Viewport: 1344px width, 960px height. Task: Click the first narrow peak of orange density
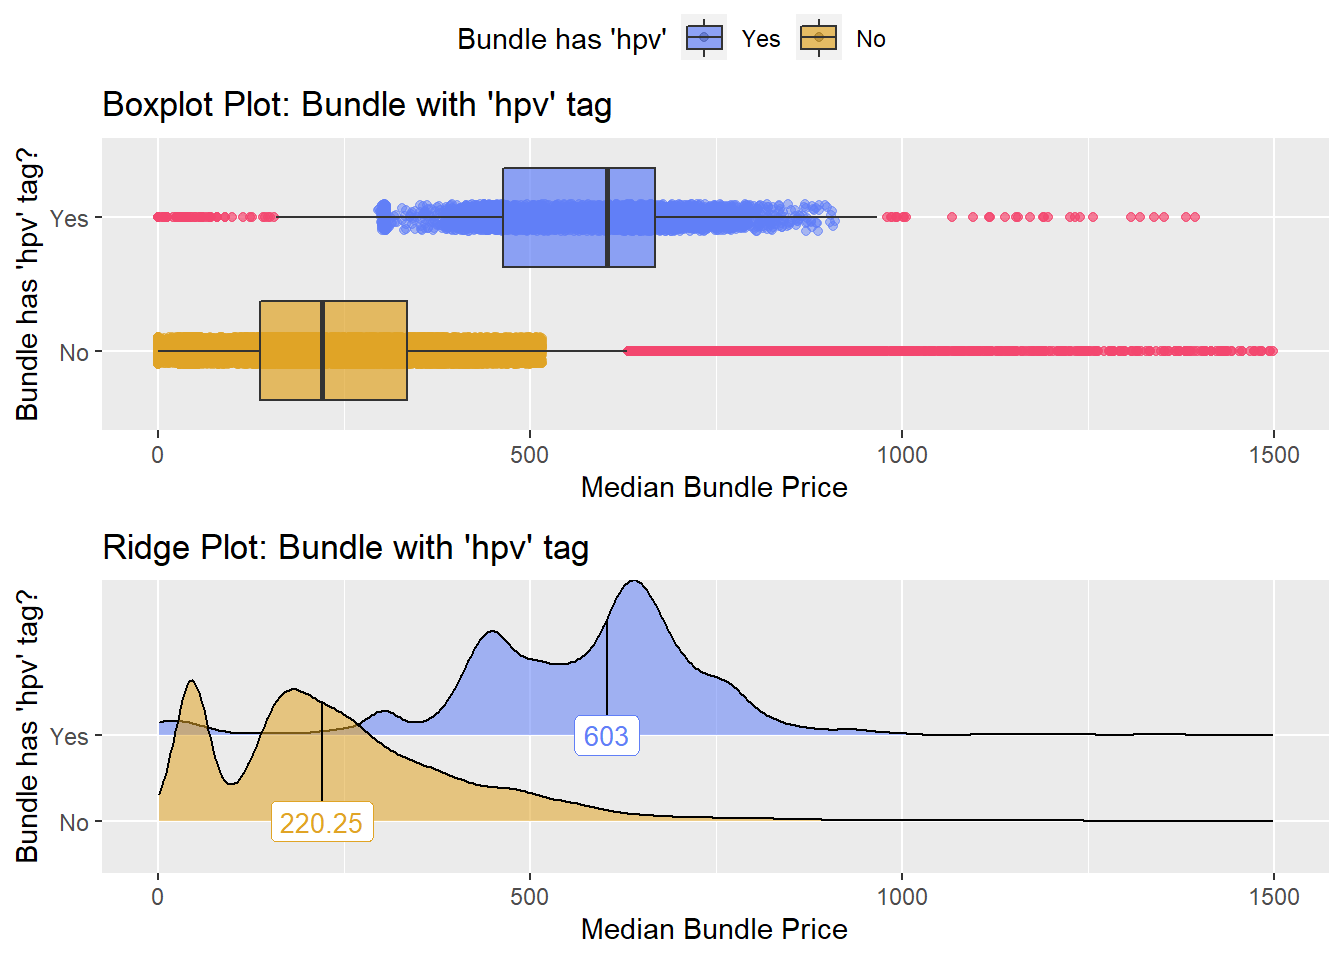(x=191, y=685)
